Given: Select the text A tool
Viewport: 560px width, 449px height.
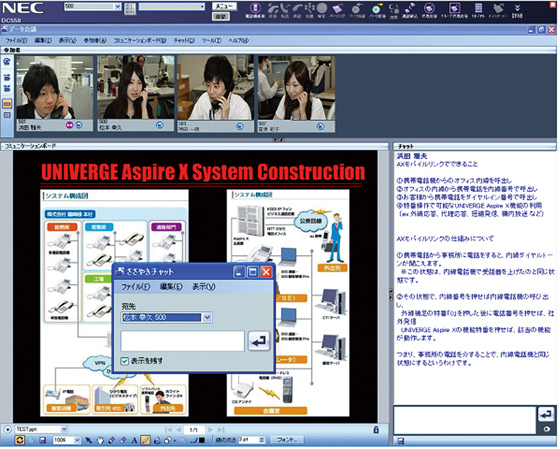Looking at the screenshot, I should tap(134, 440).
